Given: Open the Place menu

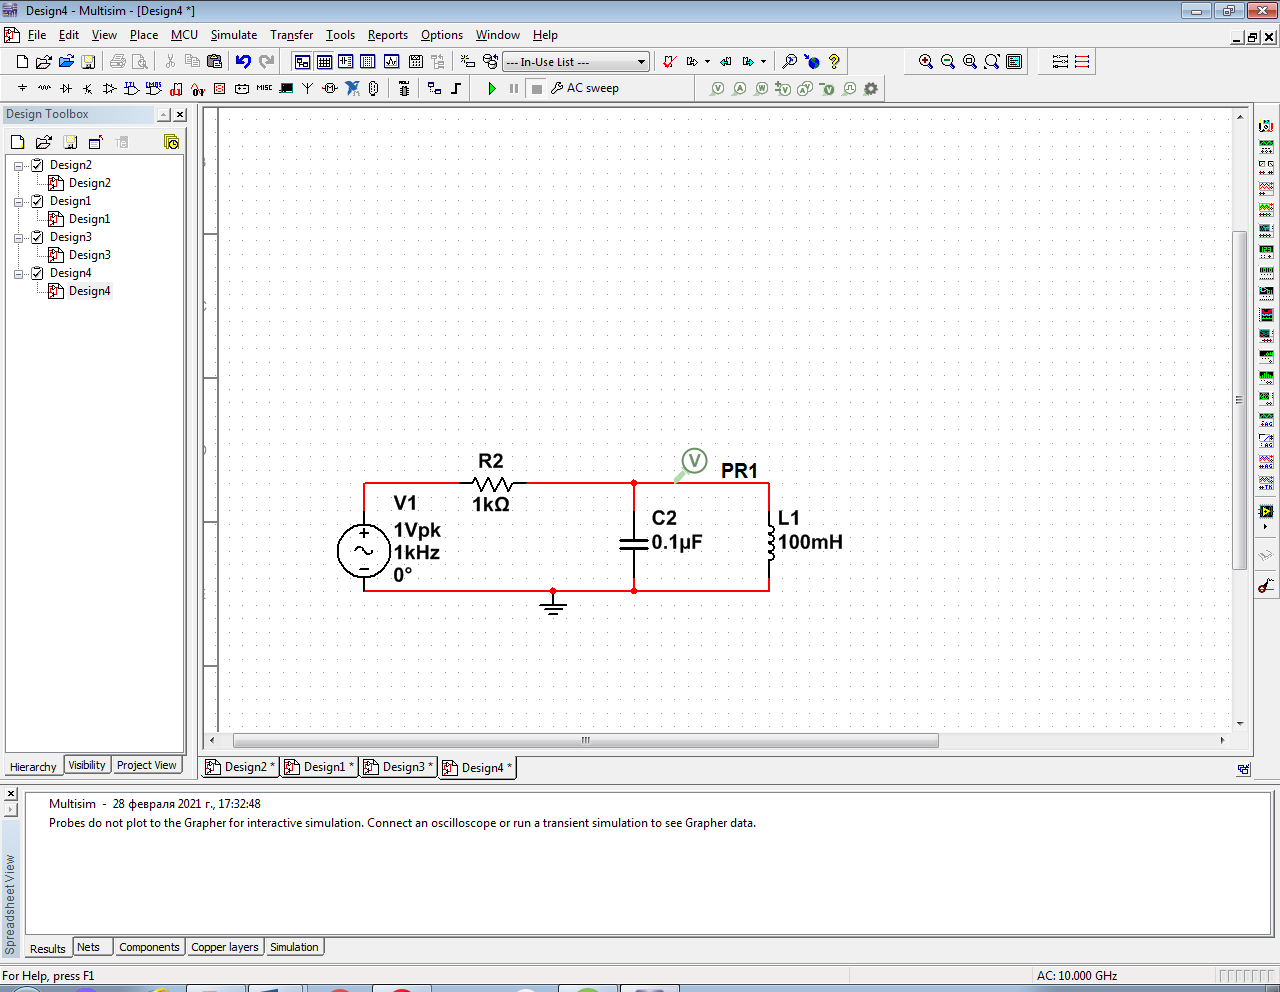Looking at the screenshot, I should (144, 35).
